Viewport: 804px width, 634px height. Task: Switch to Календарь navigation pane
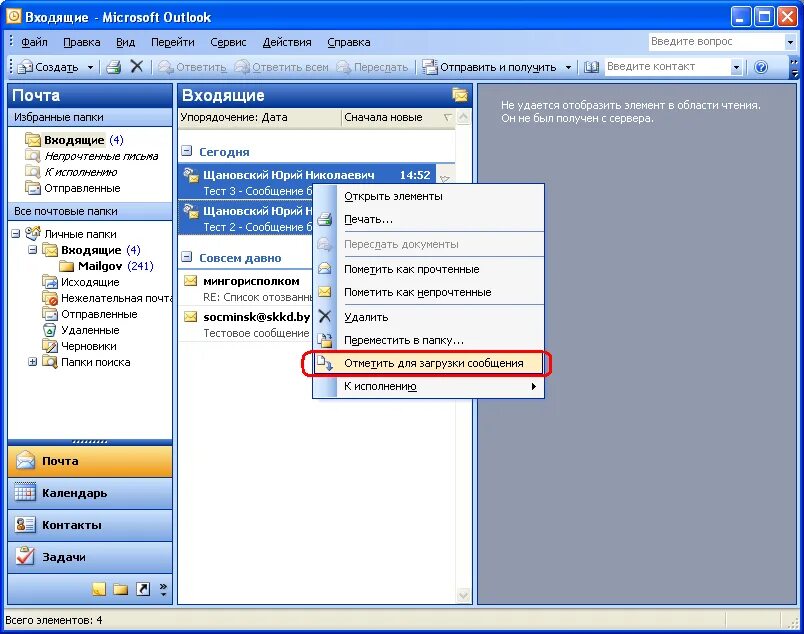[90, 493]
